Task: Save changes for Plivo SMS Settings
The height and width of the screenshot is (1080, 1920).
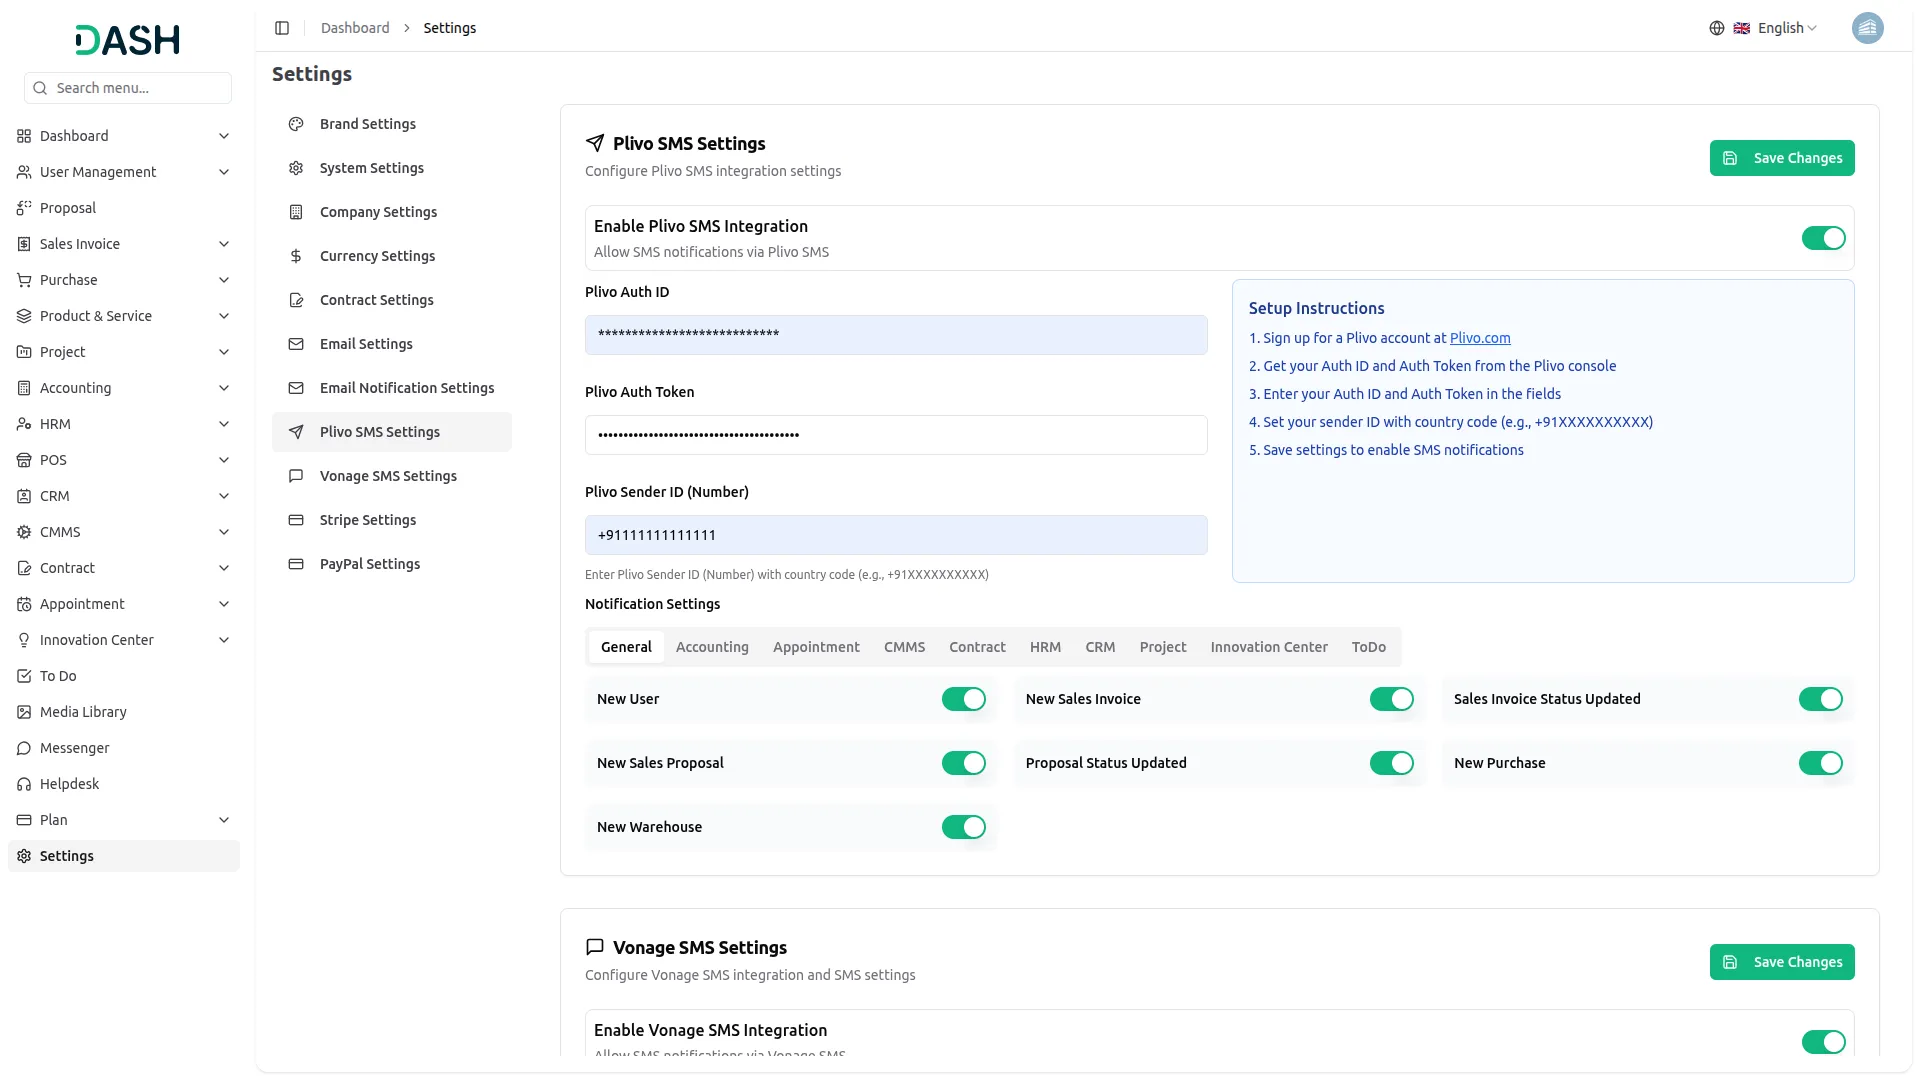Action: [x=1782, y=158]
